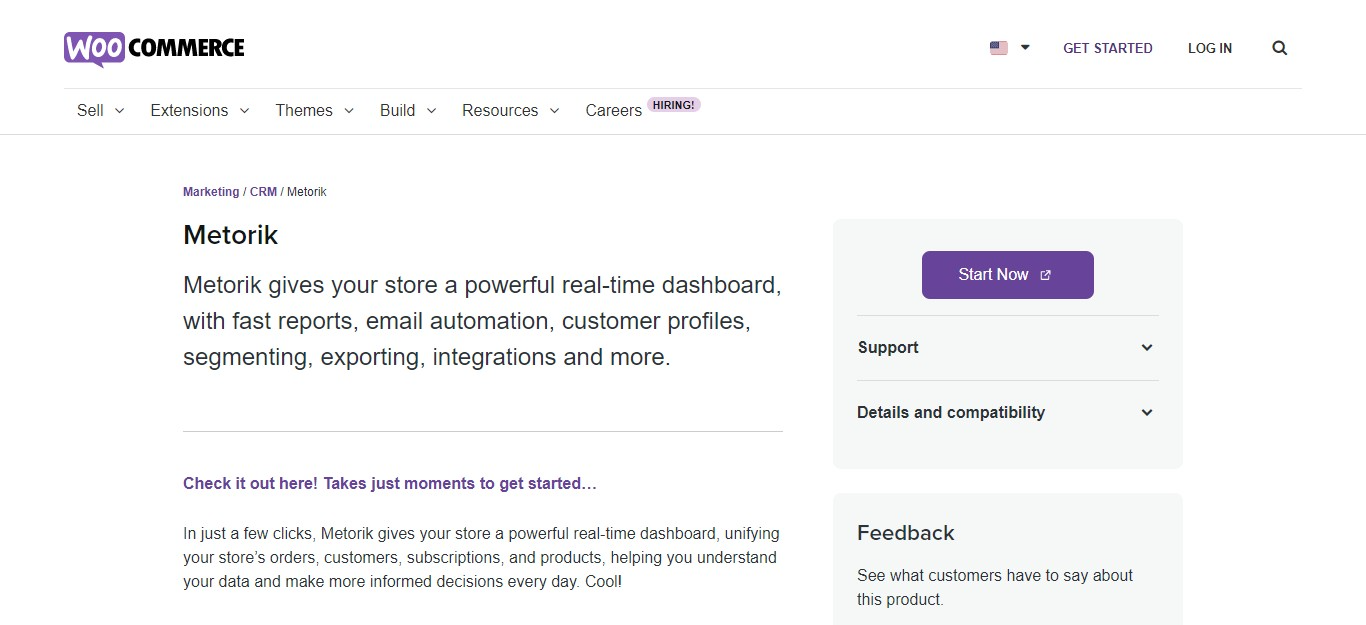Viewport: 1366px width, 625px height.
Task: Click the Sell menu chevron
Action: point(119,111)
